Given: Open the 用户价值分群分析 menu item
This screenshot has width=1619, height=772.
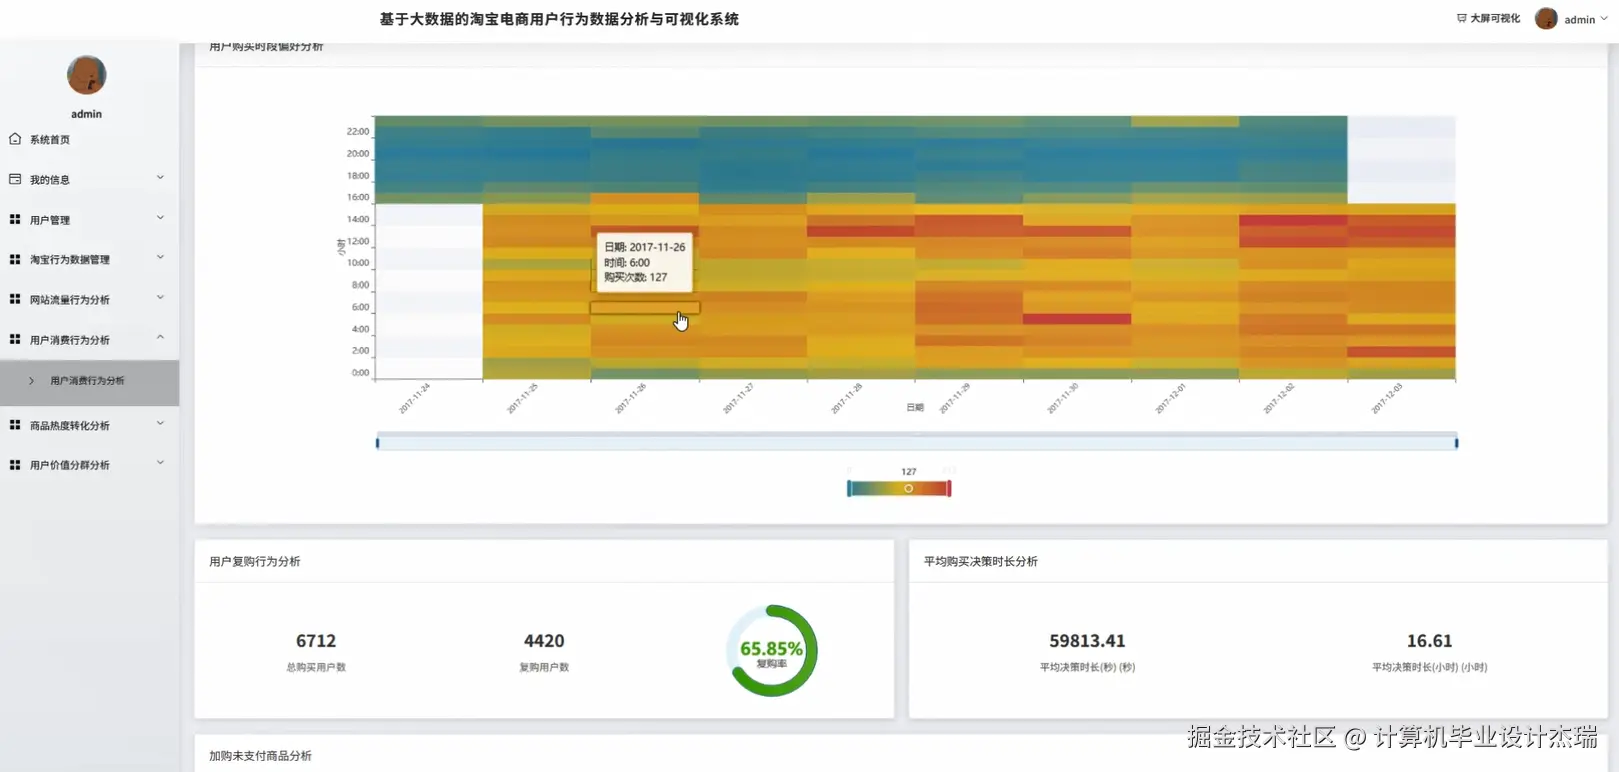Looking at the screenshot, I should (89, 465).
